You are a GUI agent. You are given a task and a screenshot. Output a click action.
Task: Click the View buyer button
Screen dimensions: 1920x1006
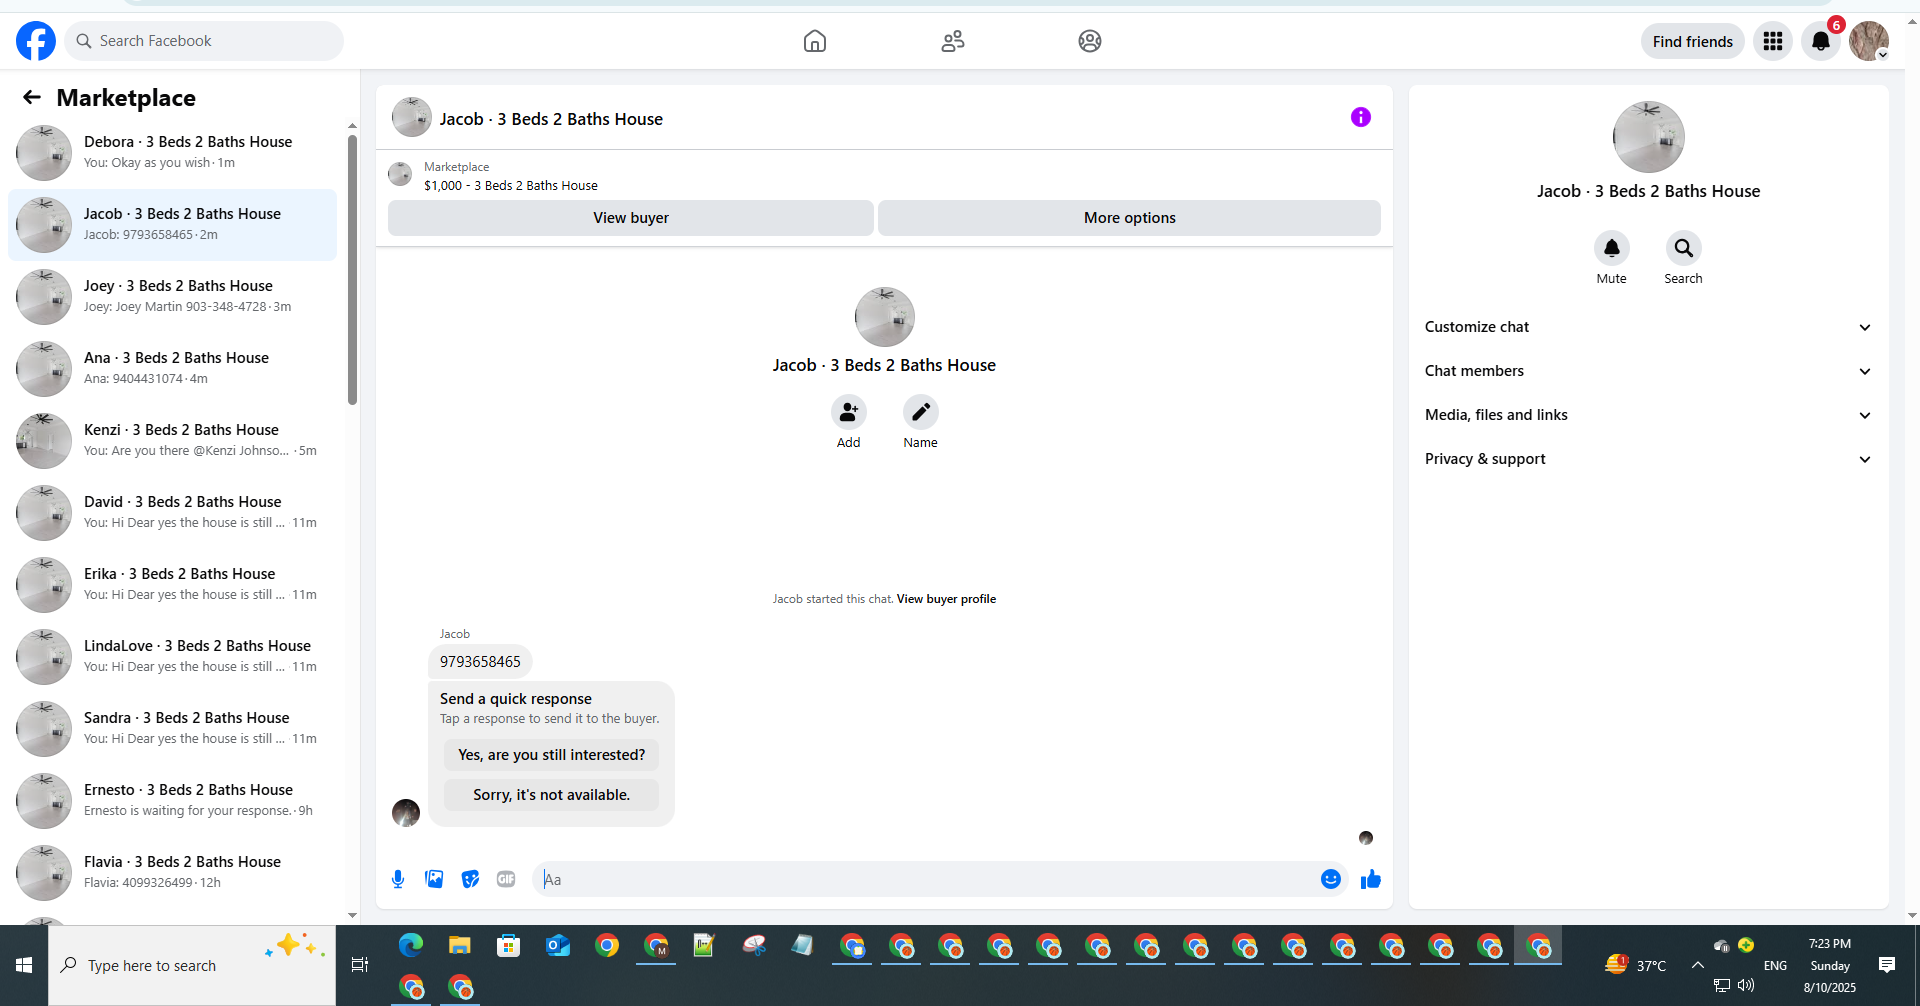[x=631, y=218]
